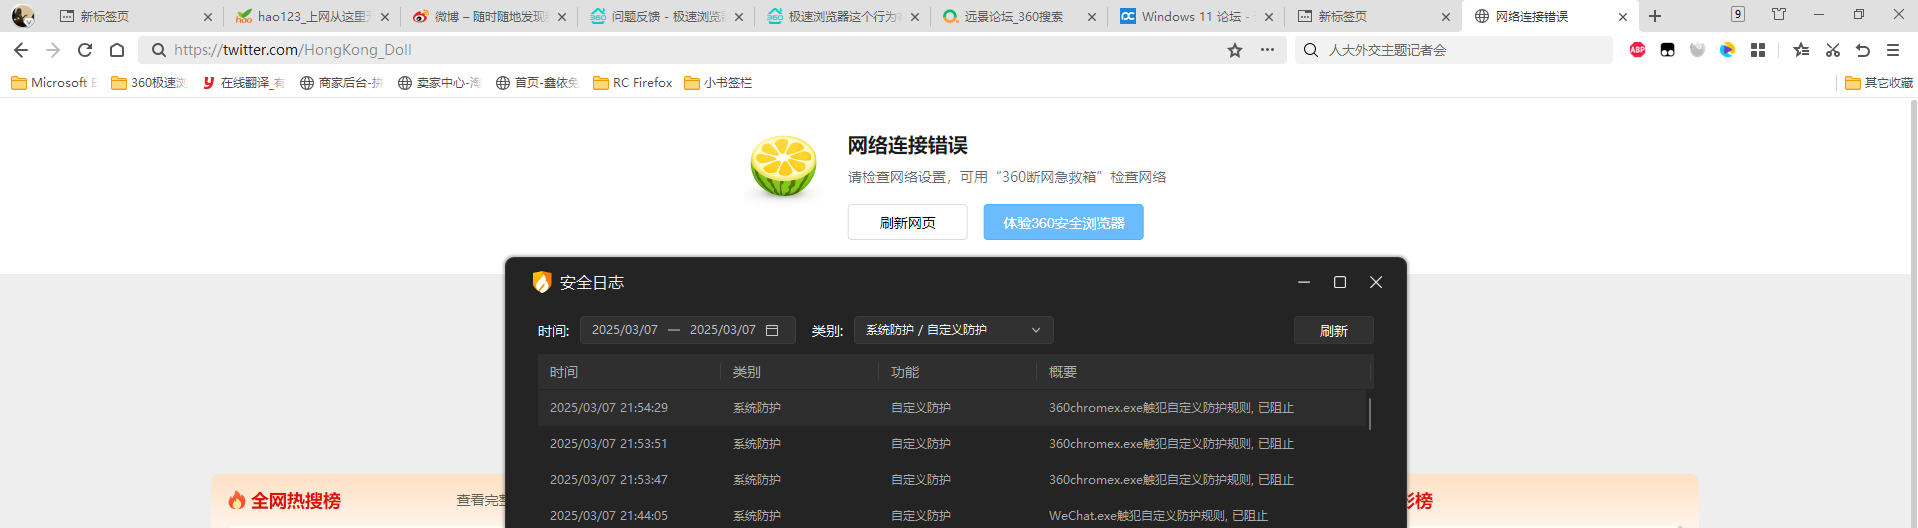The image size is (1918, 528).
Task: Bookmark page with address bar star
Action: tap(1235, 50)
